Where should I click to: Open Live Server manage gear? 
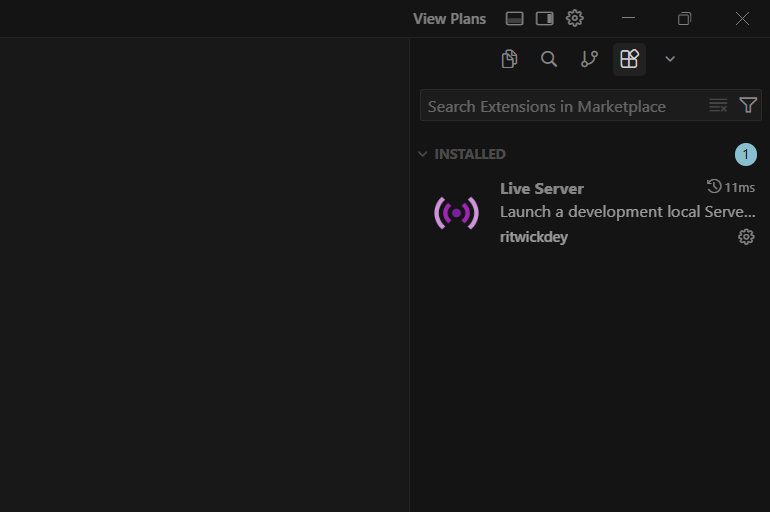point(746,237)
